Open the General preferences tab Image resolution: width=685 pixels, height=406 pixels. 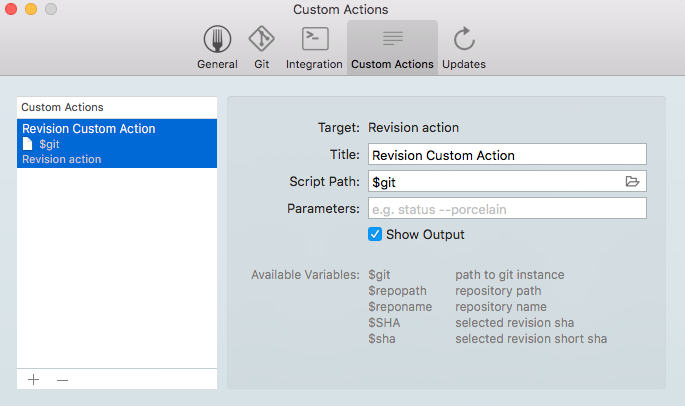click(217, 46)
